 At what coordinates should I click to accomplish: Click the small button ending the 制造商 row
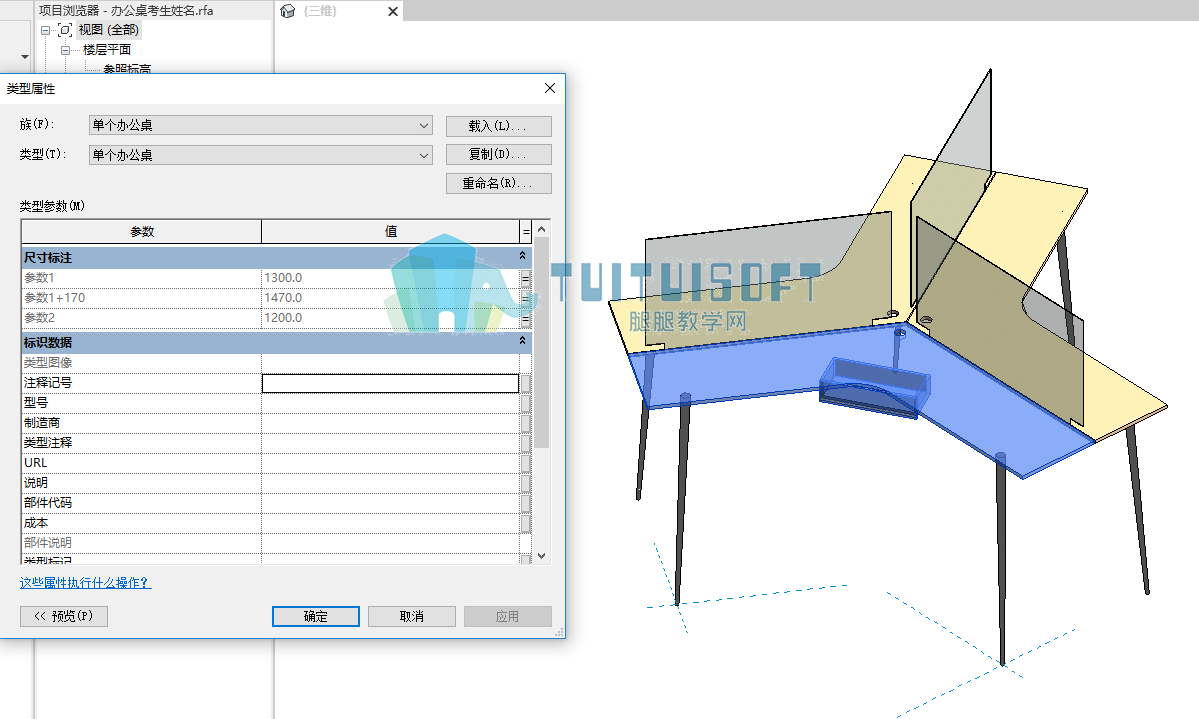[x=525, y=423]
